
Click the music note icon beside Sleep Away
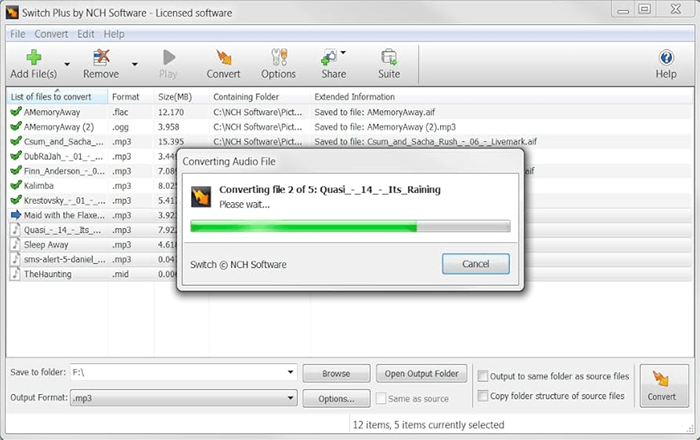[x=16, y=244]
